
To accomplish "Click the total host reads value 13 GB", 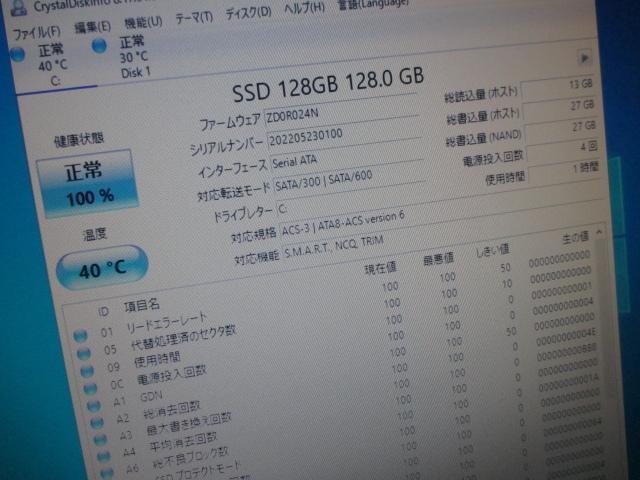I will 558,87.
